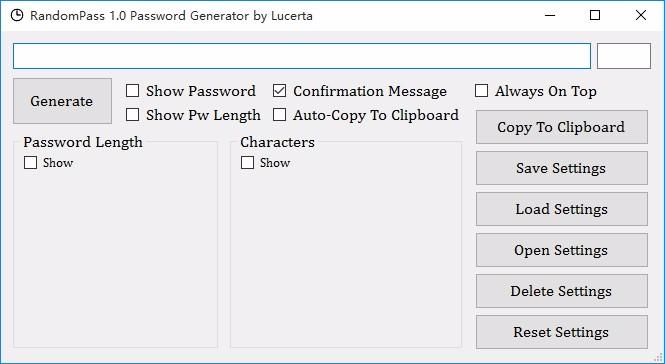Check Show under Characters group

point(247,162)
